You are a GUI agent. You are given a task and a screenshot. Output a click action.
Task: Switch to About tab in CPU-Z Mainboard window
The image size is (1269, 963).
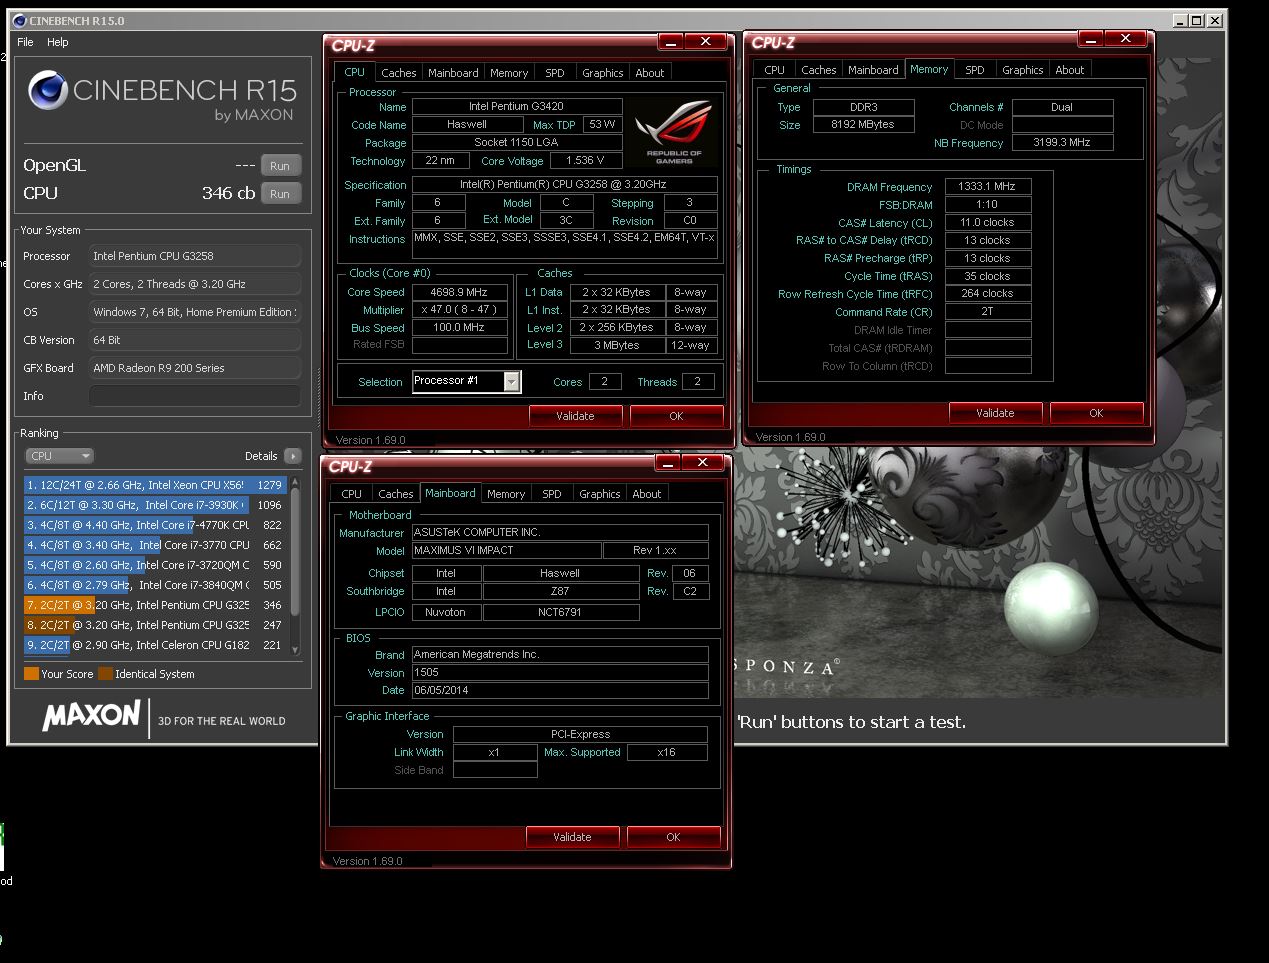pos(647,494)
